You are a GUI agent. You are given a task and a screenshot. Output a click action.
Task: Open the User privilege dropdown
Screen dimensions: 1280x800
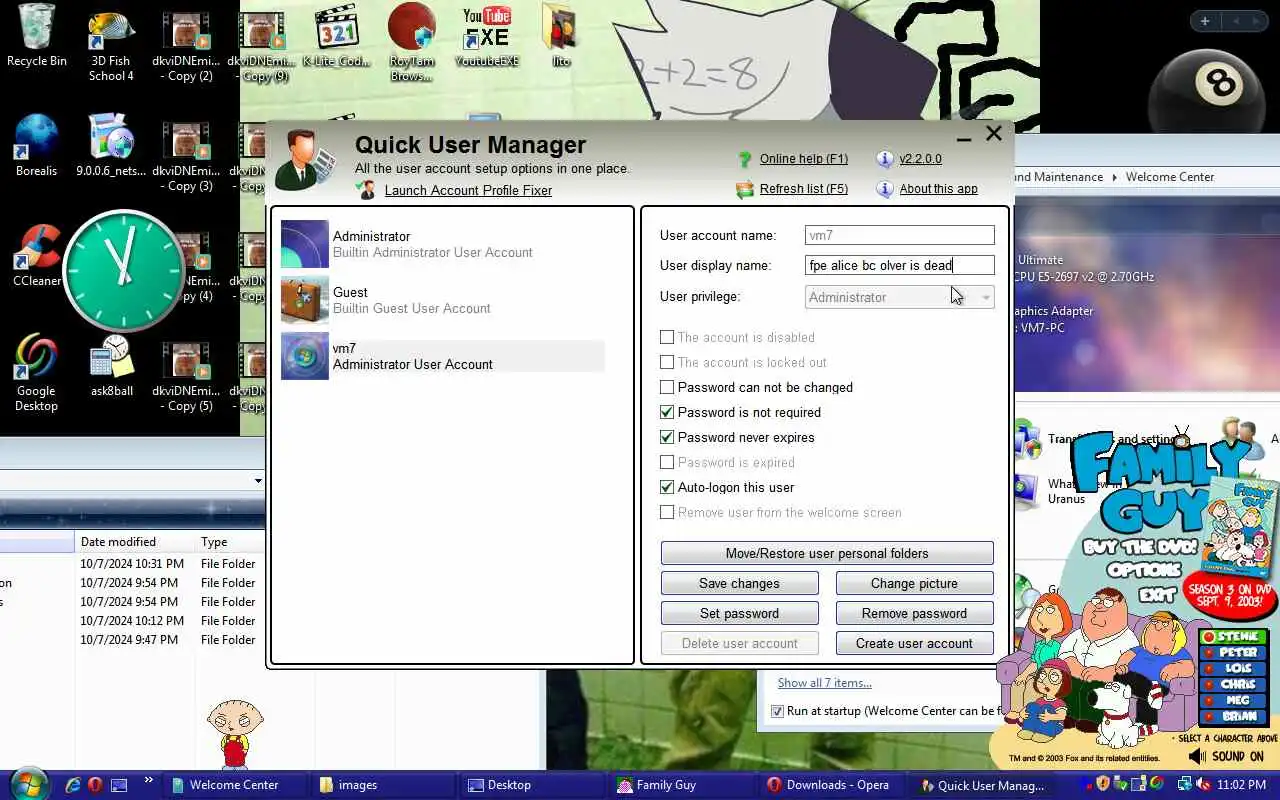pos(899,297)
